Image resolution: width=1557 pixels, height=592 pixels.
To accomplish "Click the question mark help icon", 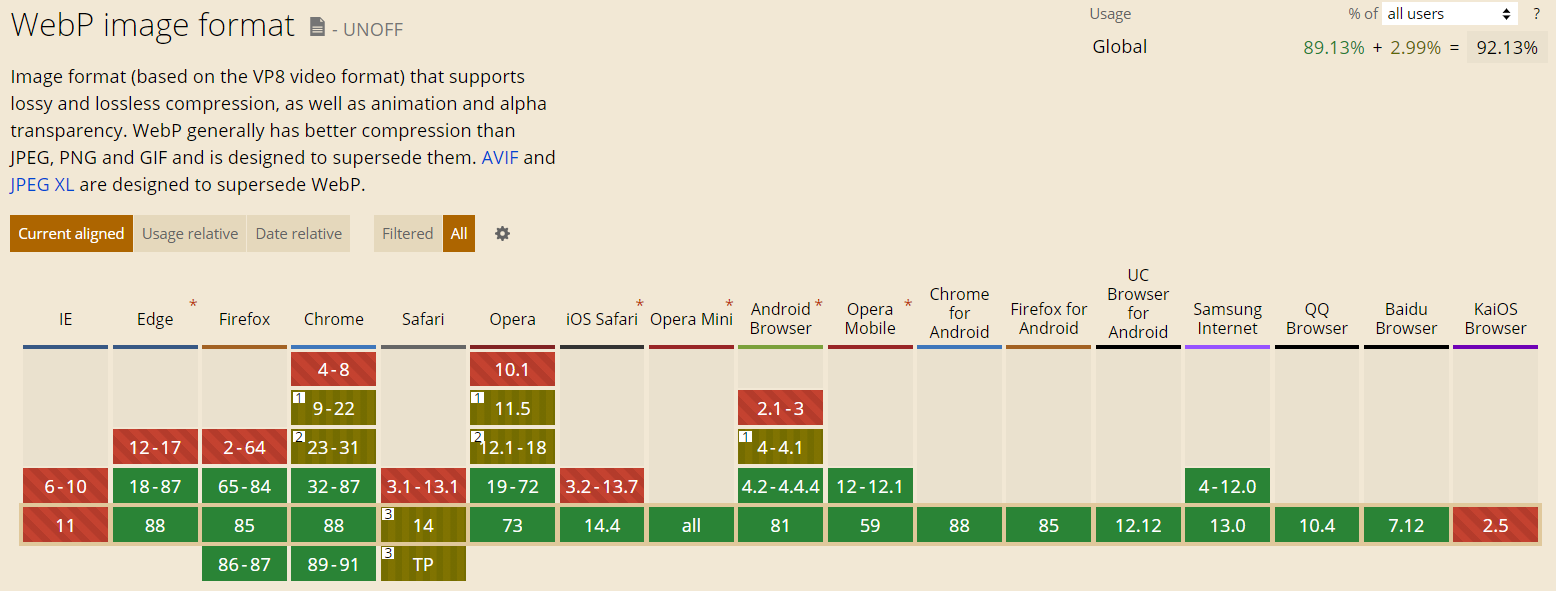I will click(1537, 14).
